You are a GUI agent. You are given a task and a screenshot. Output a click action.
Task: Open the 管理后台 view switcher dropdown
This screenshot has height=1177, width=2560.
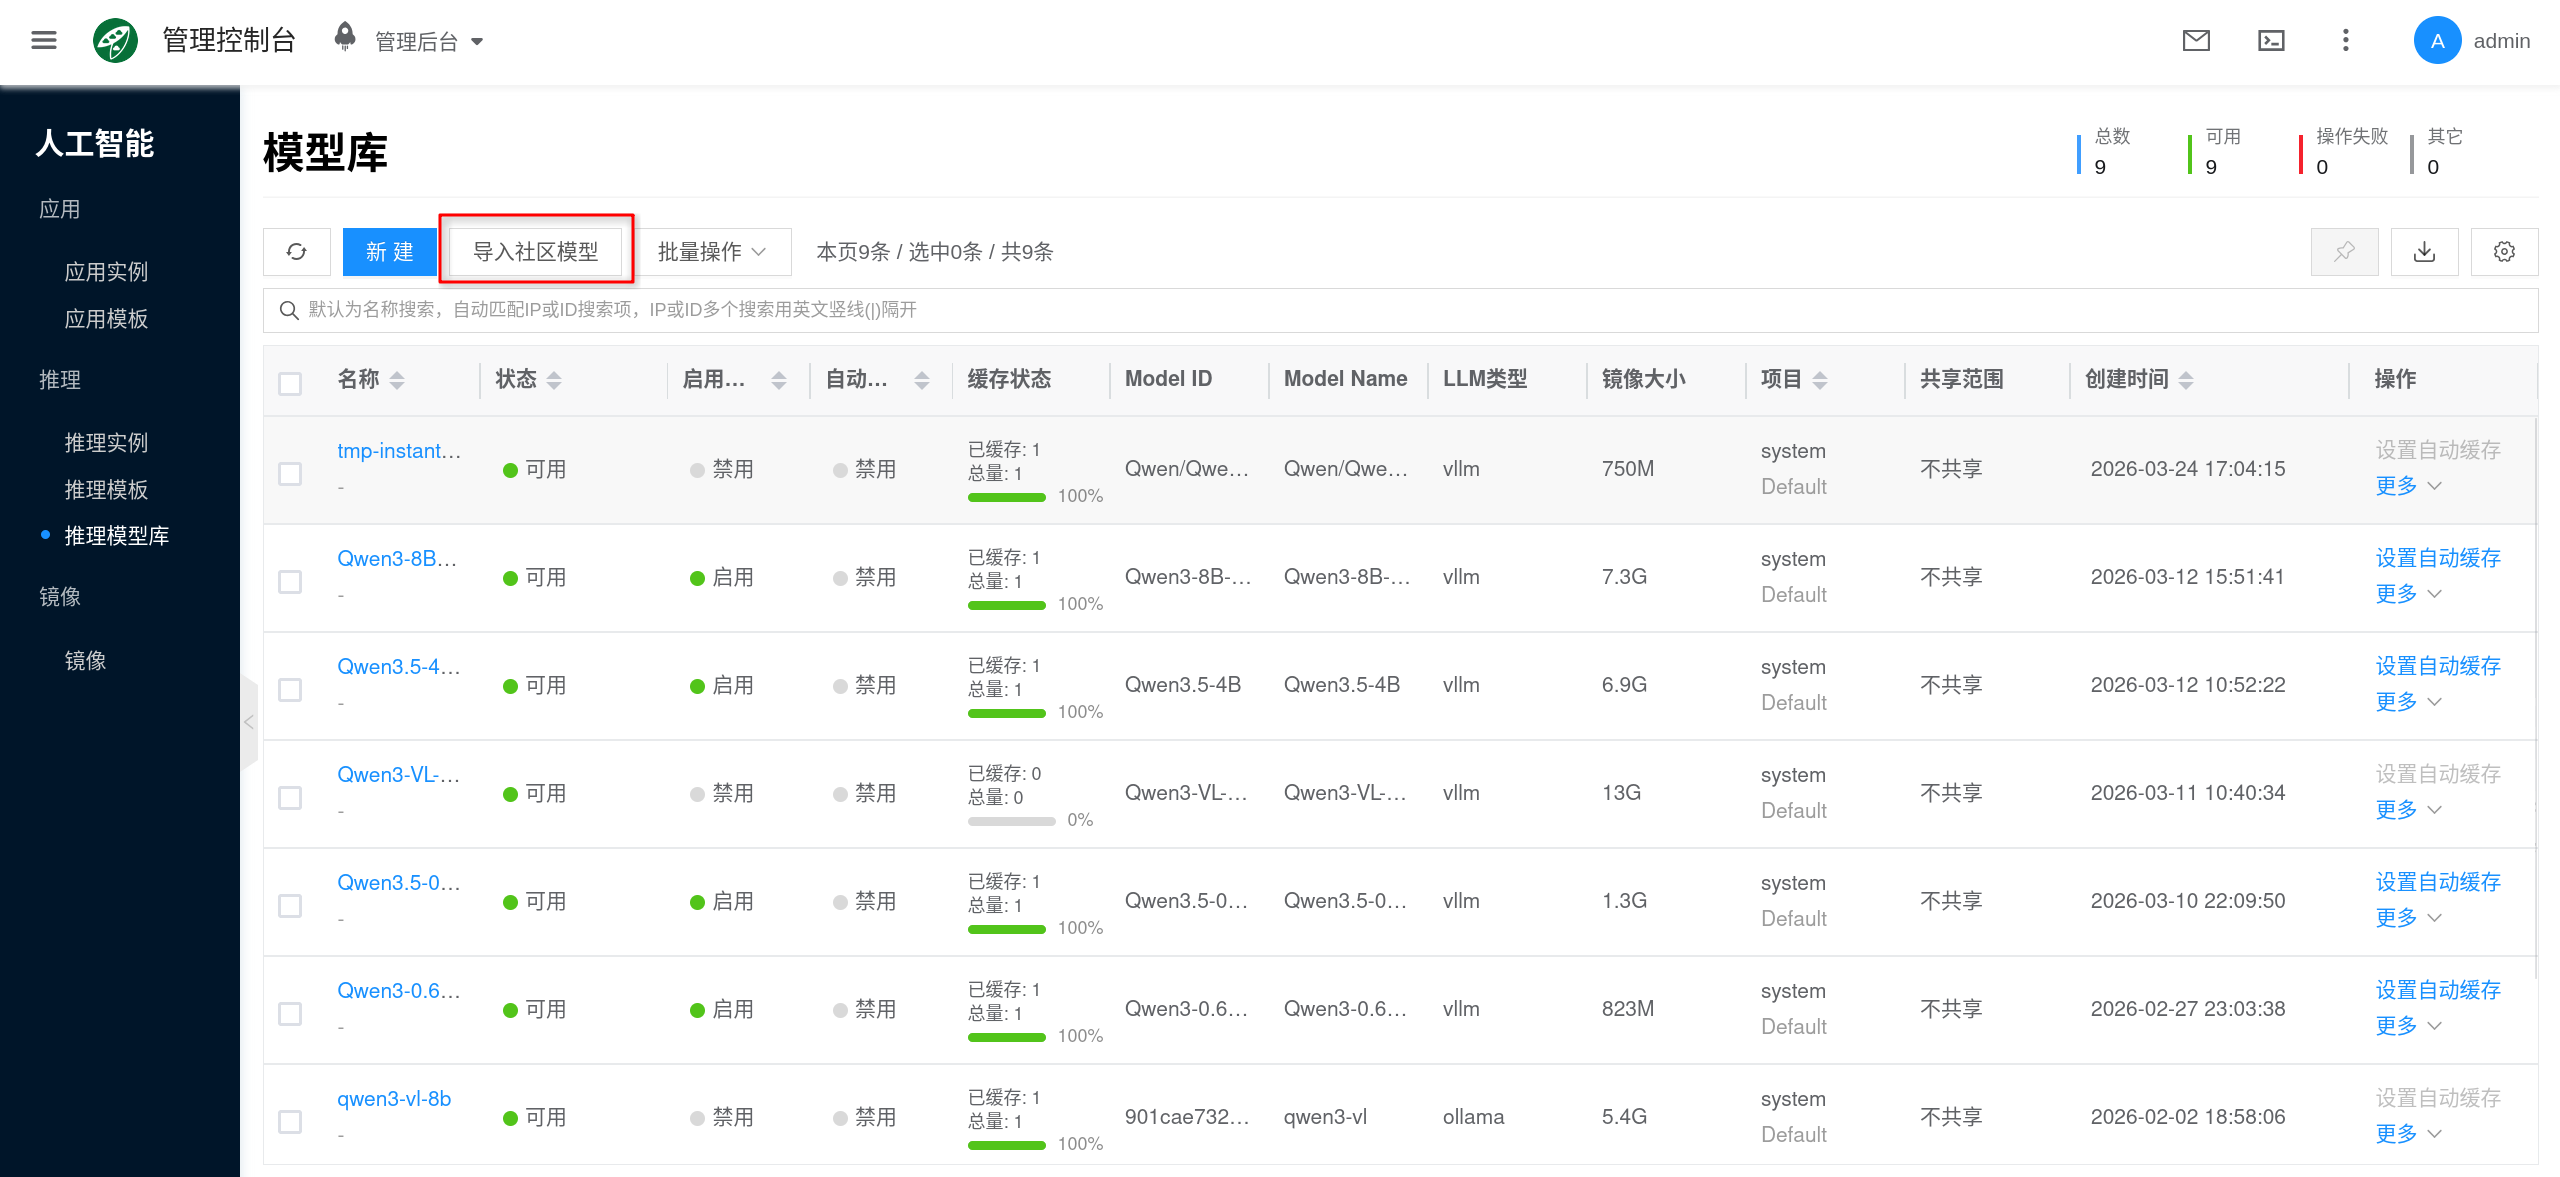click(x=428, y=42)
